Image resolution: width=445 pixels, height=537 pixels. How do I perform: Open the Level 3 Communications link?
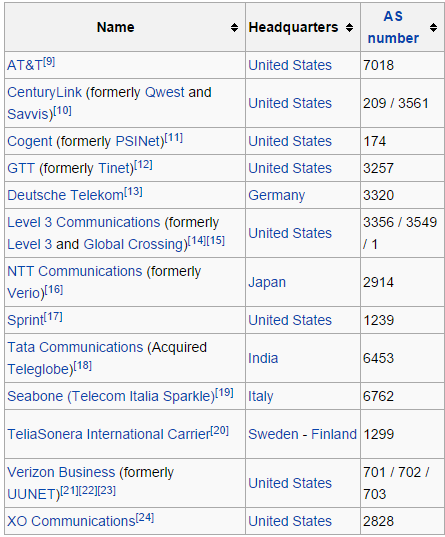point(84,222)
